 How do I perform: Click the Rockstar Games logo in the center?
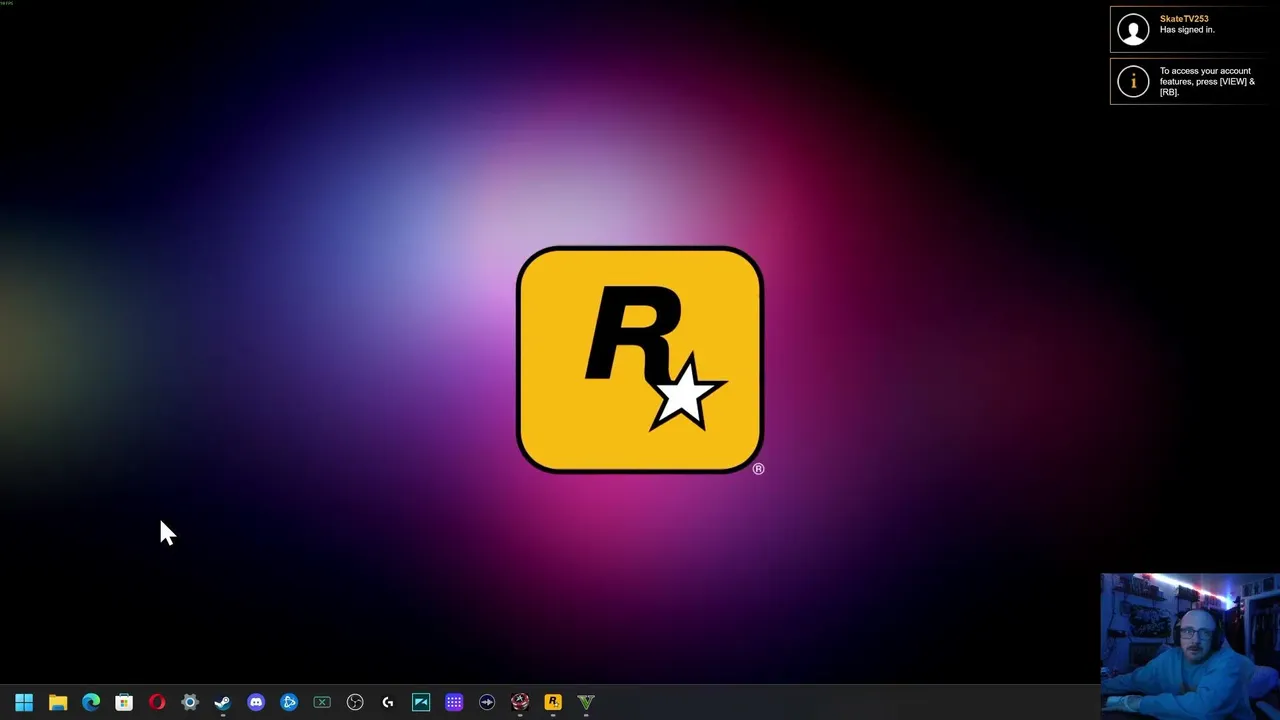(640, 360)
